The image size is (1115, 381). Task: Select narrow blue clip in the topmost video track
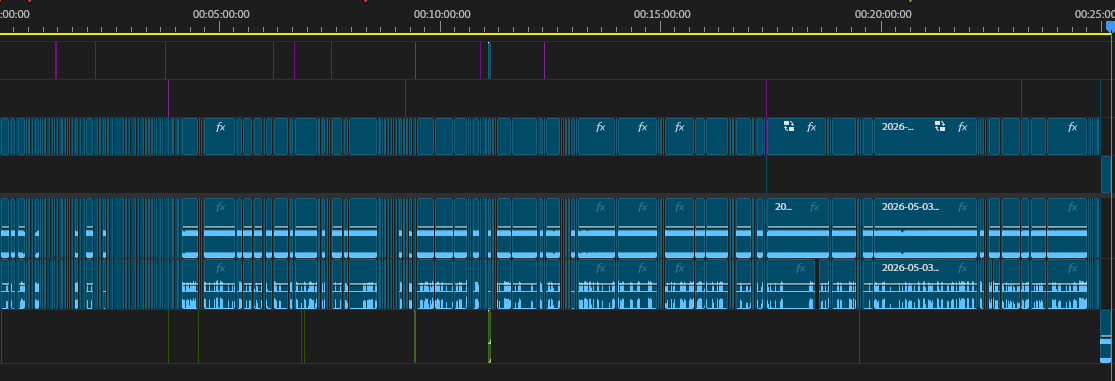point(489,60)
